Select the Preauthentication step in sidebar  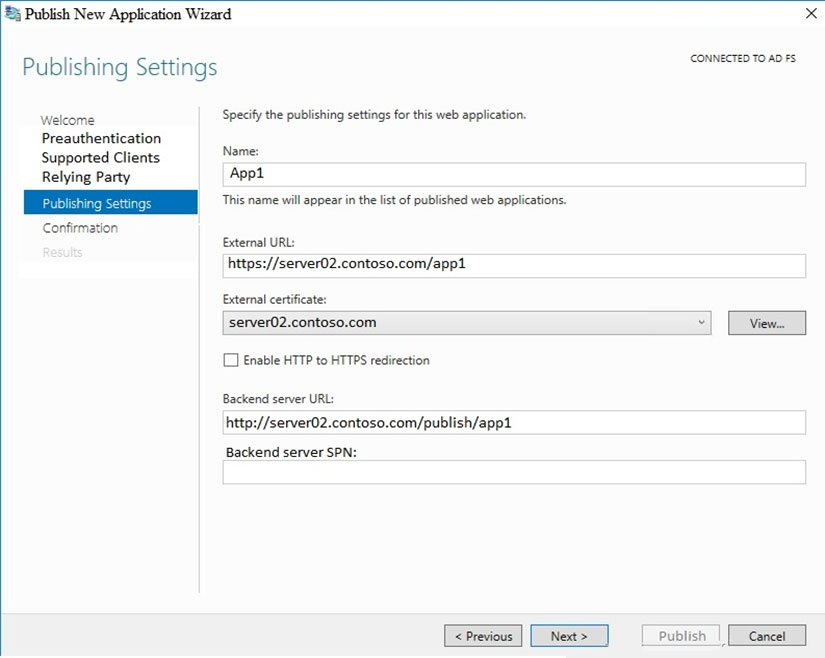(102, 138)
